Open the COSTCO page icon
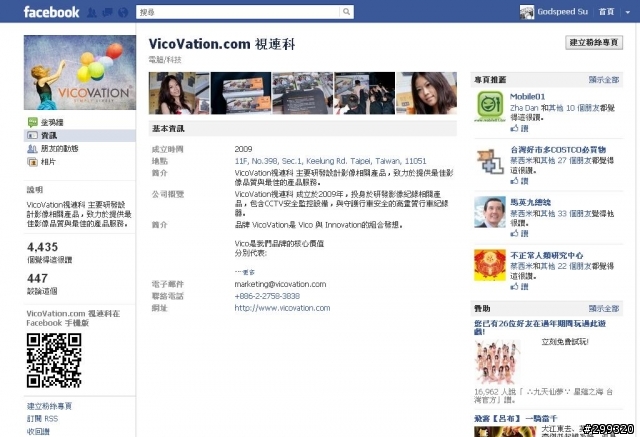This screenshot has width=640, height=437. 490,160
